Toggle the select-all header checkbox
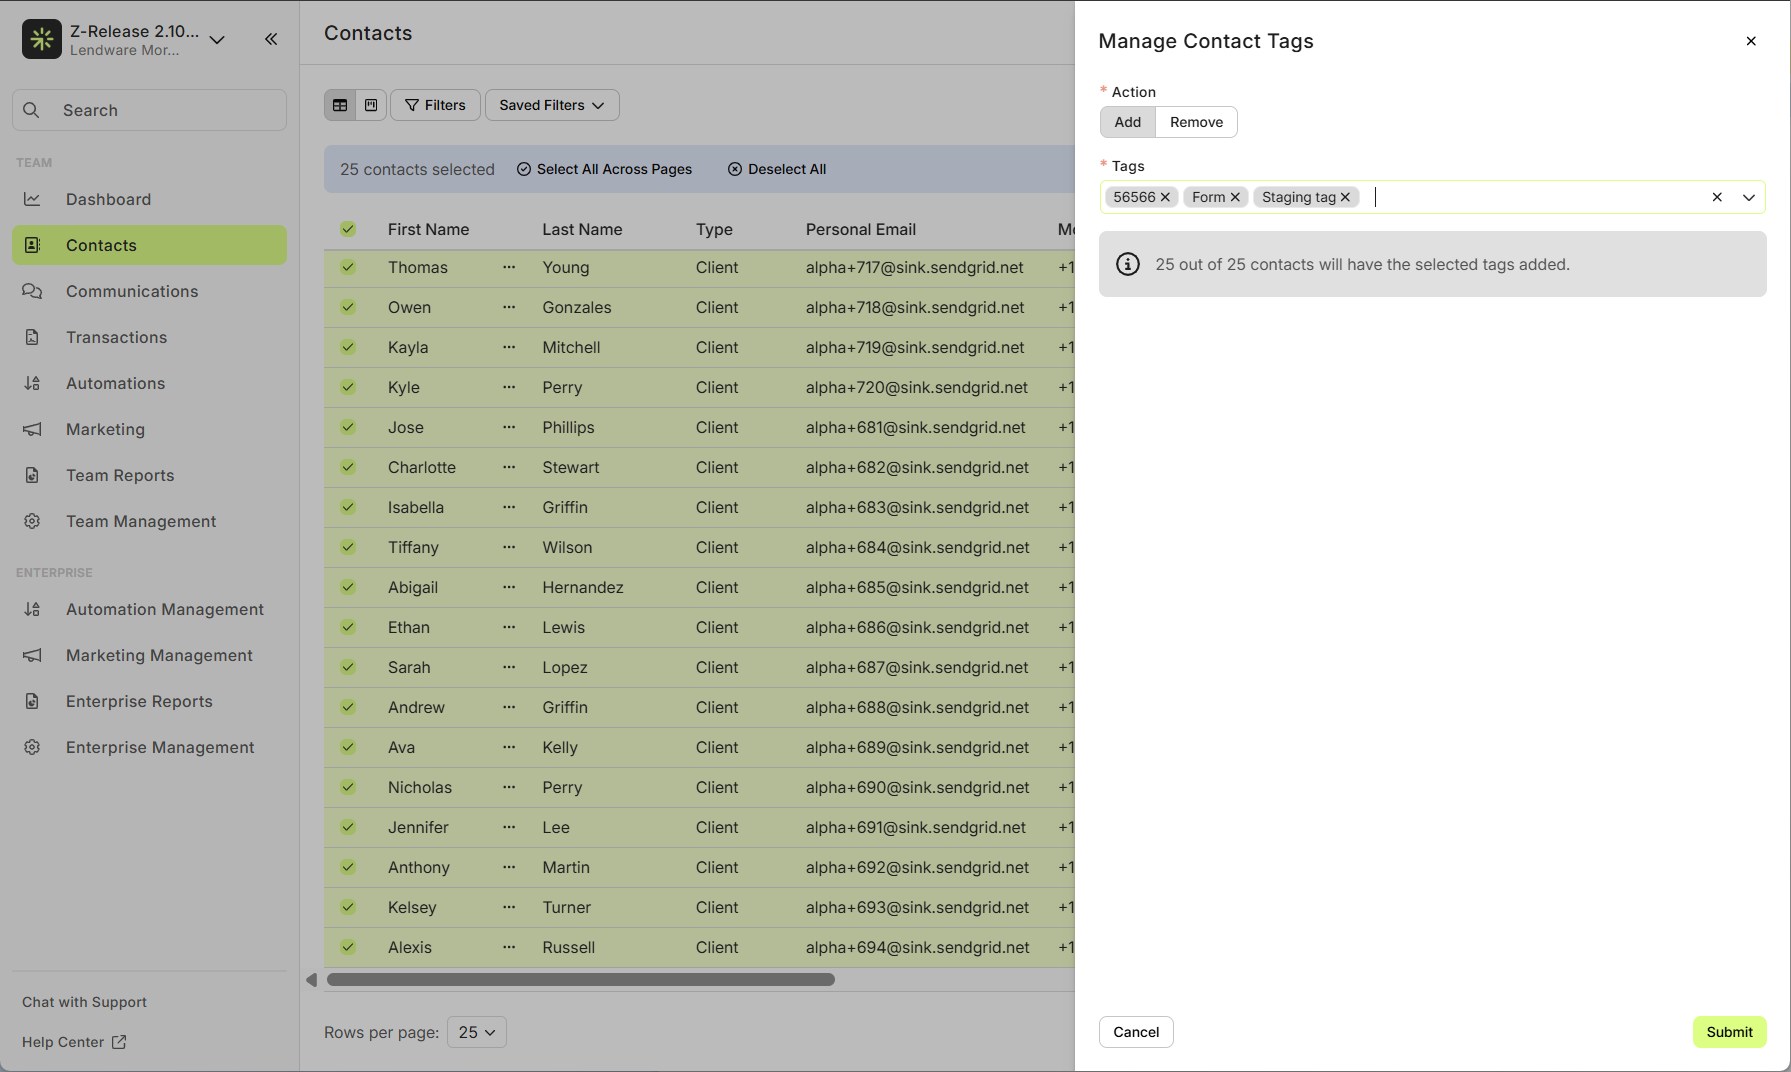 tap(348, 229)
